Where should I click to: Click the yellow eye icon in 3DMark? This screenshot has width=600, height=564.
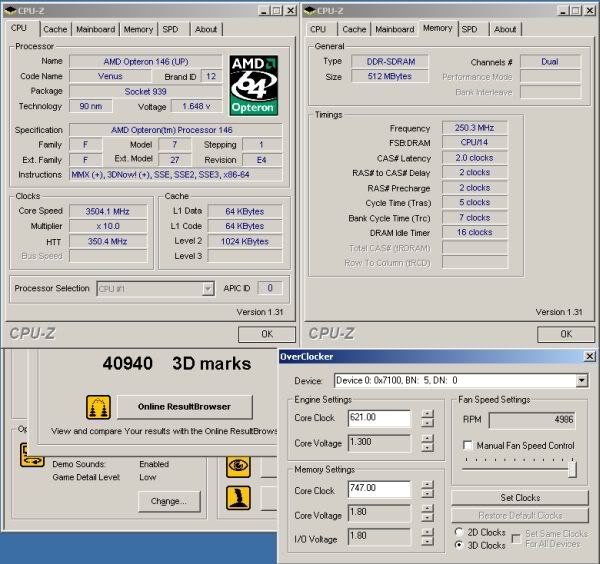pos(238,466)
